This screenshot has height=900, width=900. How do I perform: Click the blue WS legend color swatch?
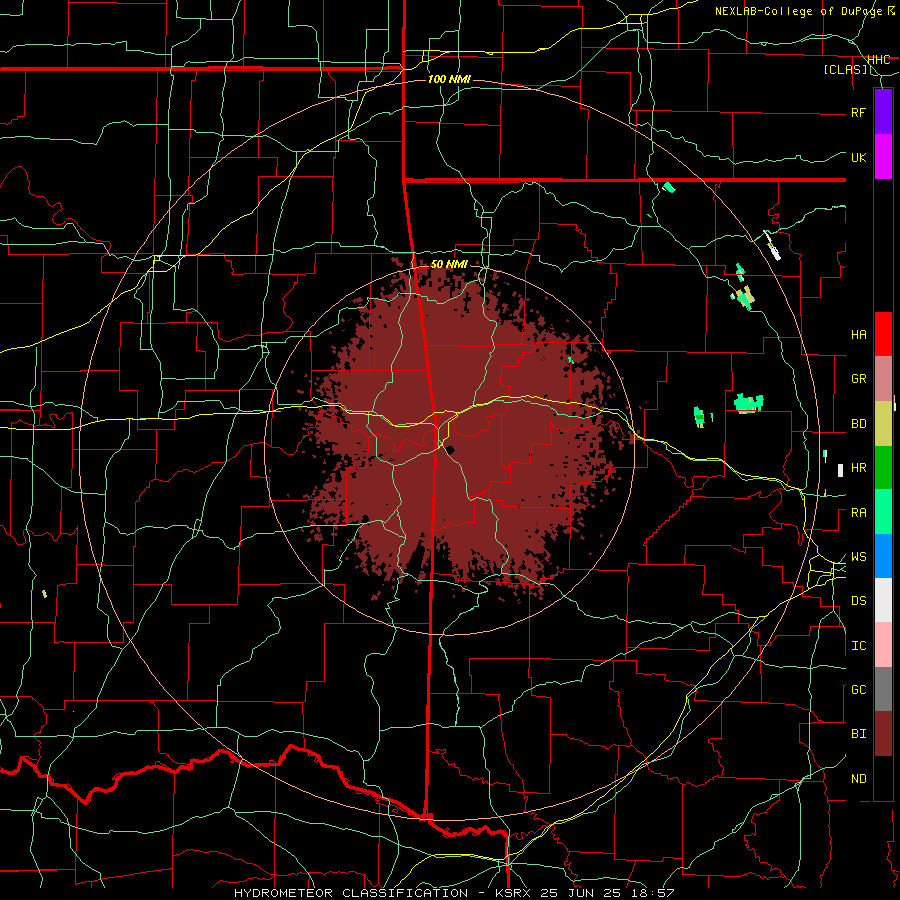[x=883, y=556]
